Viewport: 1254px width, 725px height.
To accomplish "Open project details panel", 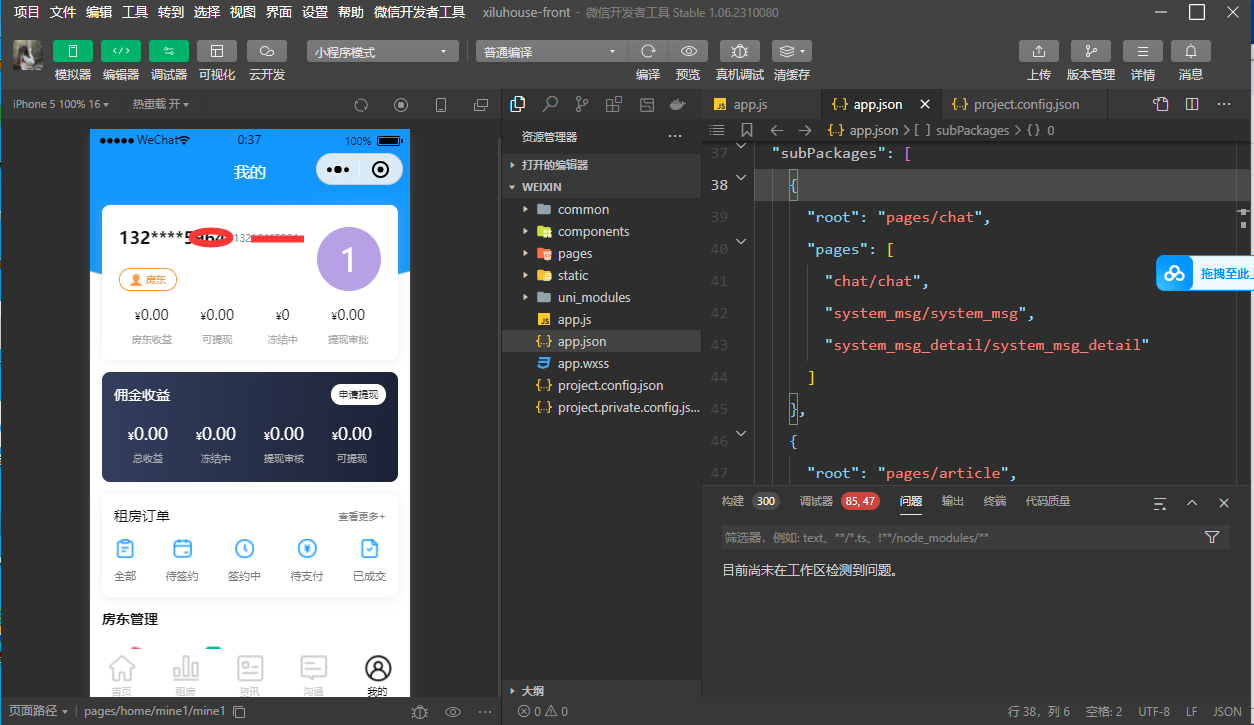I will tap(1143, 51).
